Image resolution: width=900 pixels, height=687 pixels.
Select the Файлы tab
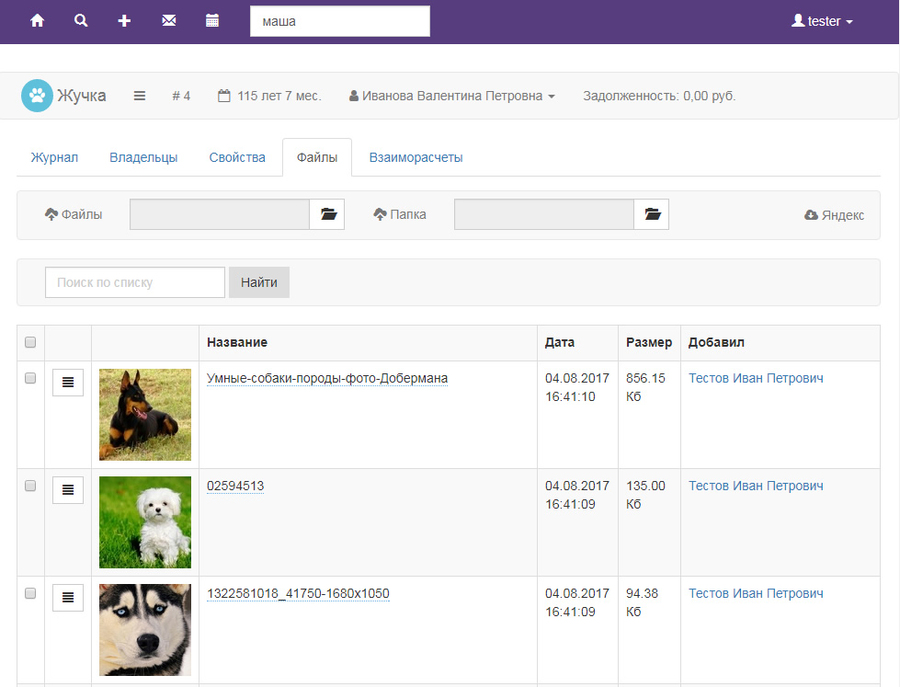(317, 157)
